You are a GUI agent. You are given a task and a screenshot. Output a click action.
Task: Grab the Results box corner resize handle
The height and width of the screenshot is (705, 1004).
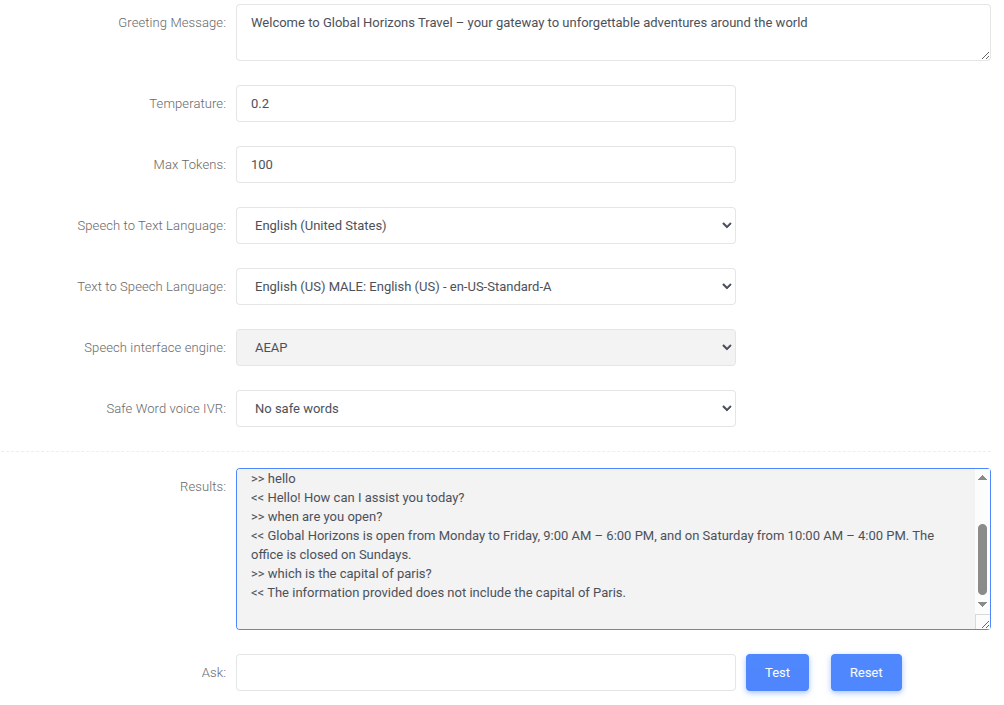click(x=984, y=623)
